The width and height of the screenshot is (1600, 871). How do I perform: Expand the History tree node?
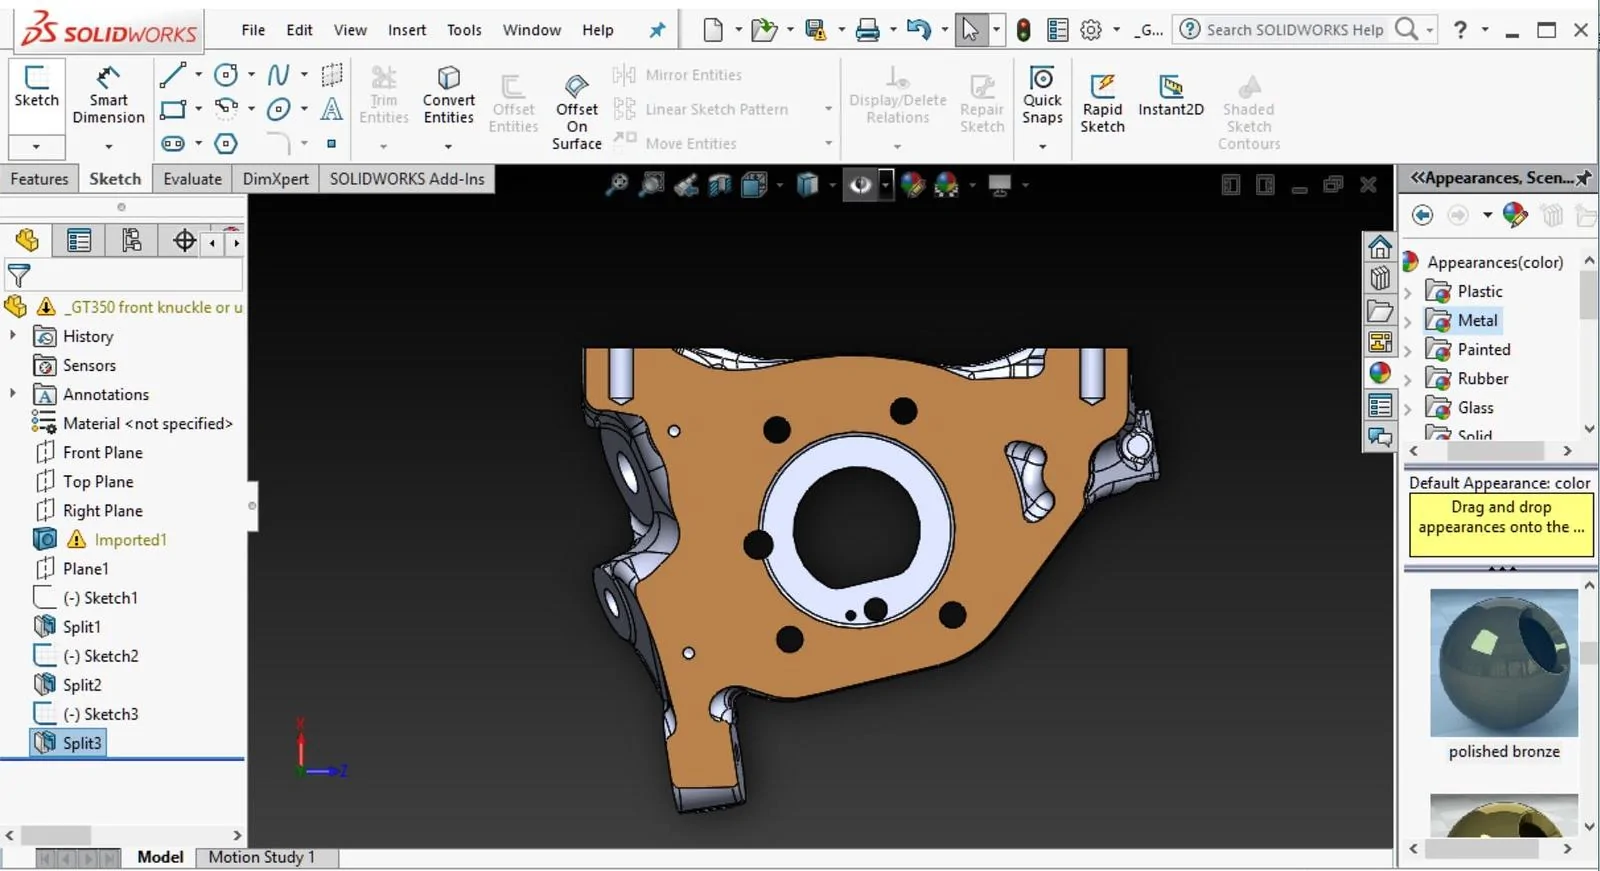(12, 336)
